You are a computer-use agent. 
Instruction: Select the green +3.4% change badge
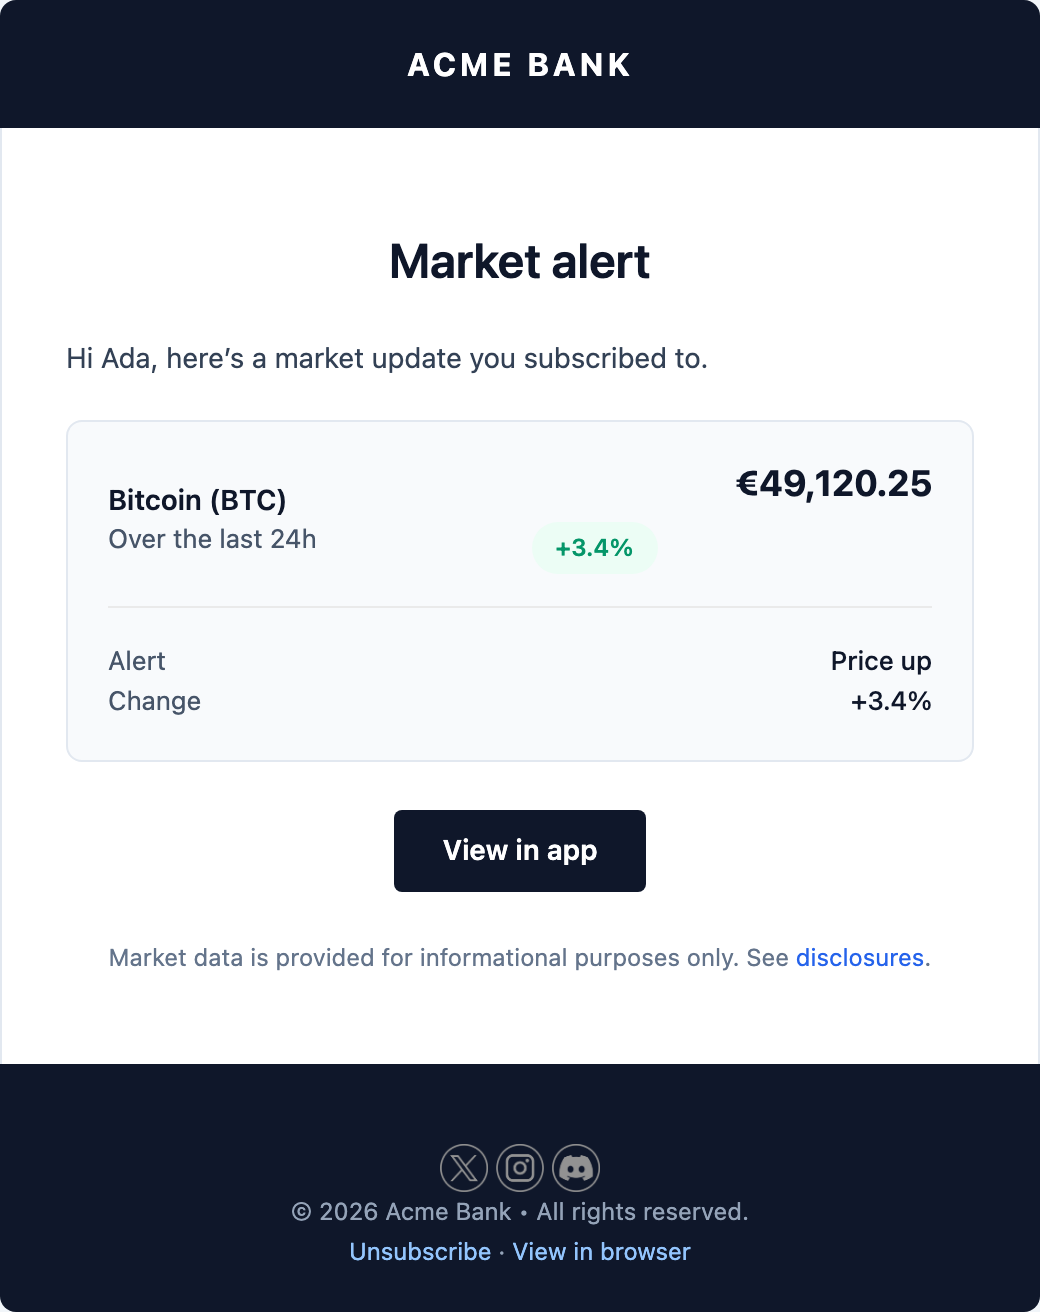pos(595,548)
